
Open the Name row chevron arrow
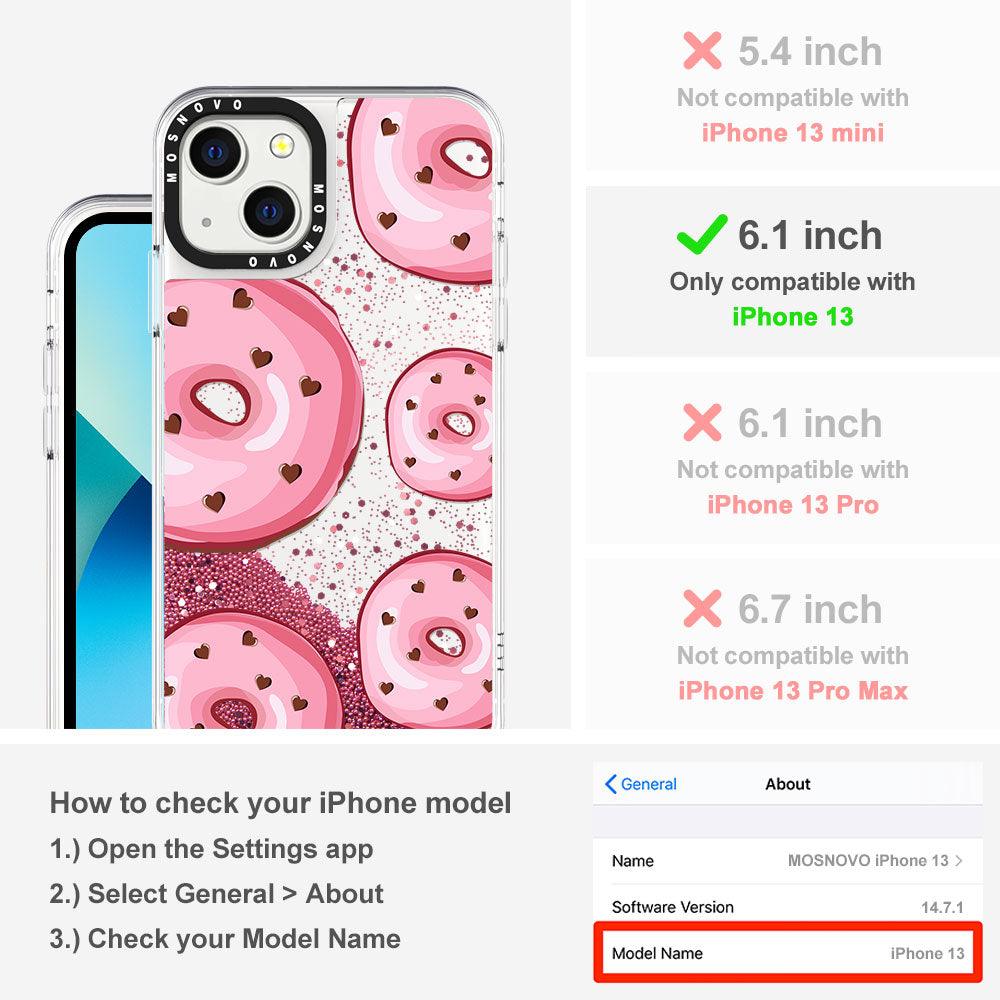(x=959, y=860)
